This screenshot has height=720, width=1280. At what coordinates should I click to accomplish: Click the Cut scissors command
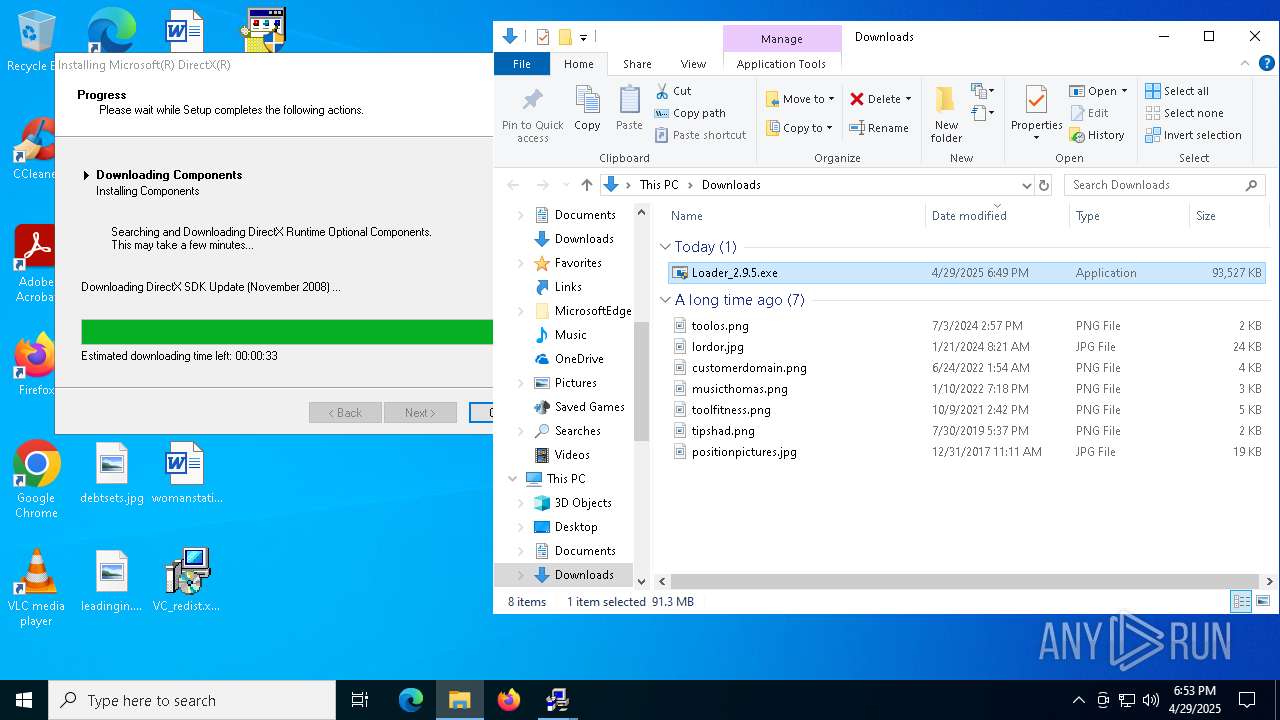click(673, 91)
